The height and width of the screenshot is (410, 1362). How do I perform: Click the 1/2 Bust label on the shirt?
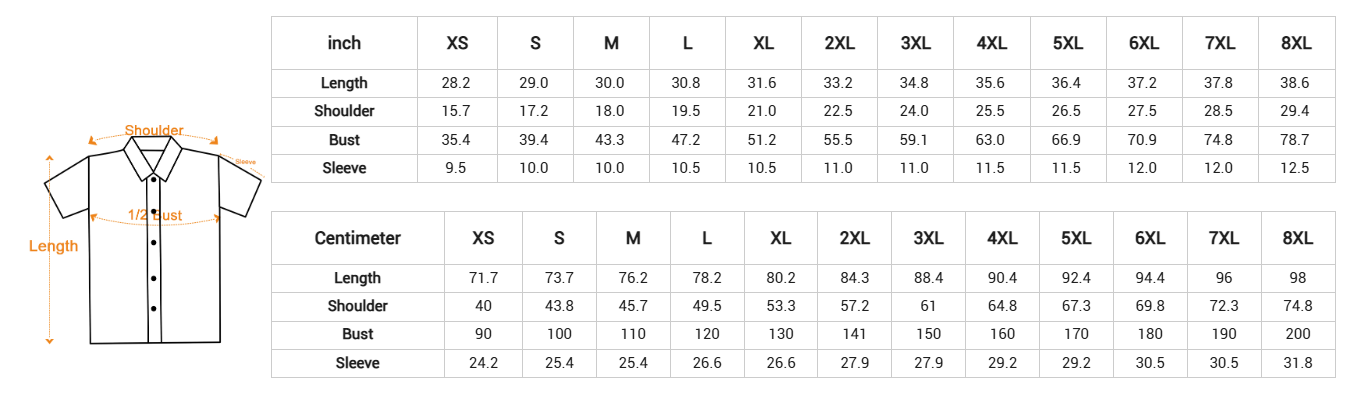pyautogui.click(x=155, y=215)
